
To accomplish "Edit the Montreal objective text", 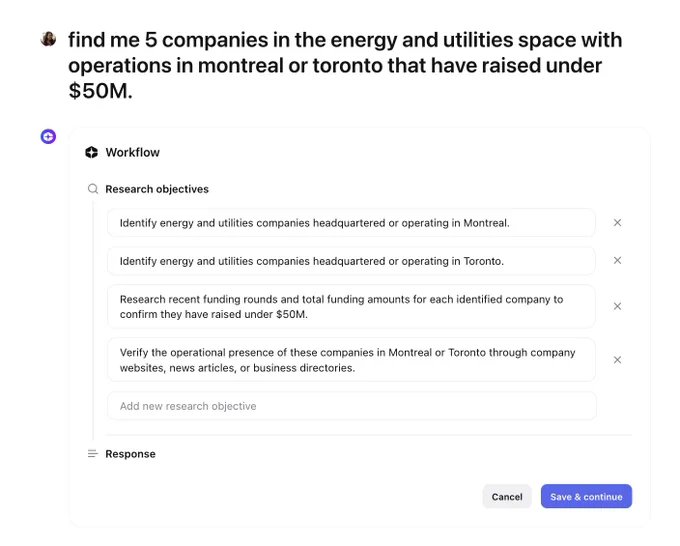I will 351,222.
